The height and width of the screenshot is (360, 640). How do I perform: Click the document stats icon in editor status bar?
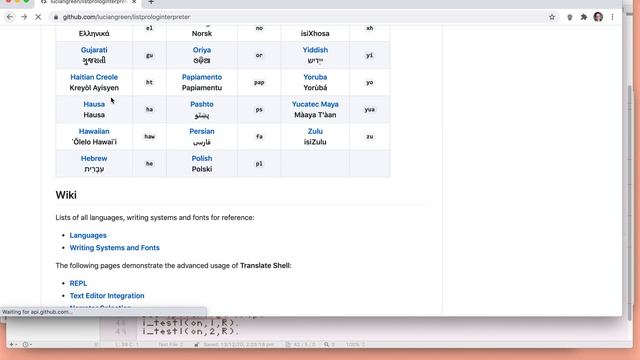point(288,344)
